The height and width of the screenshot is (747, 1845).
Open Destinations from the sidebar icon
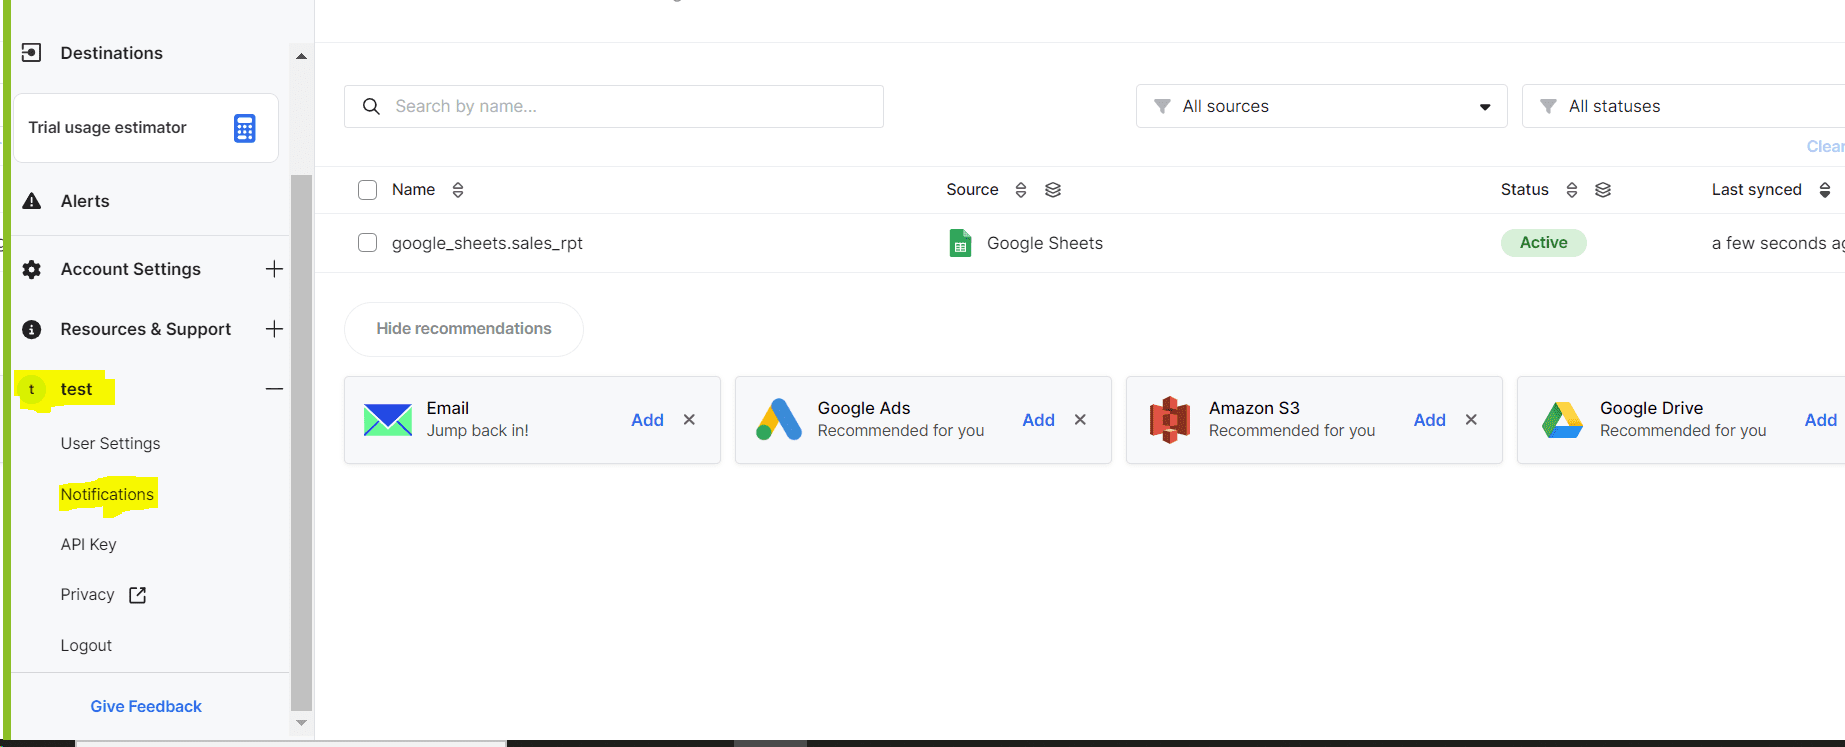(32, 53)
